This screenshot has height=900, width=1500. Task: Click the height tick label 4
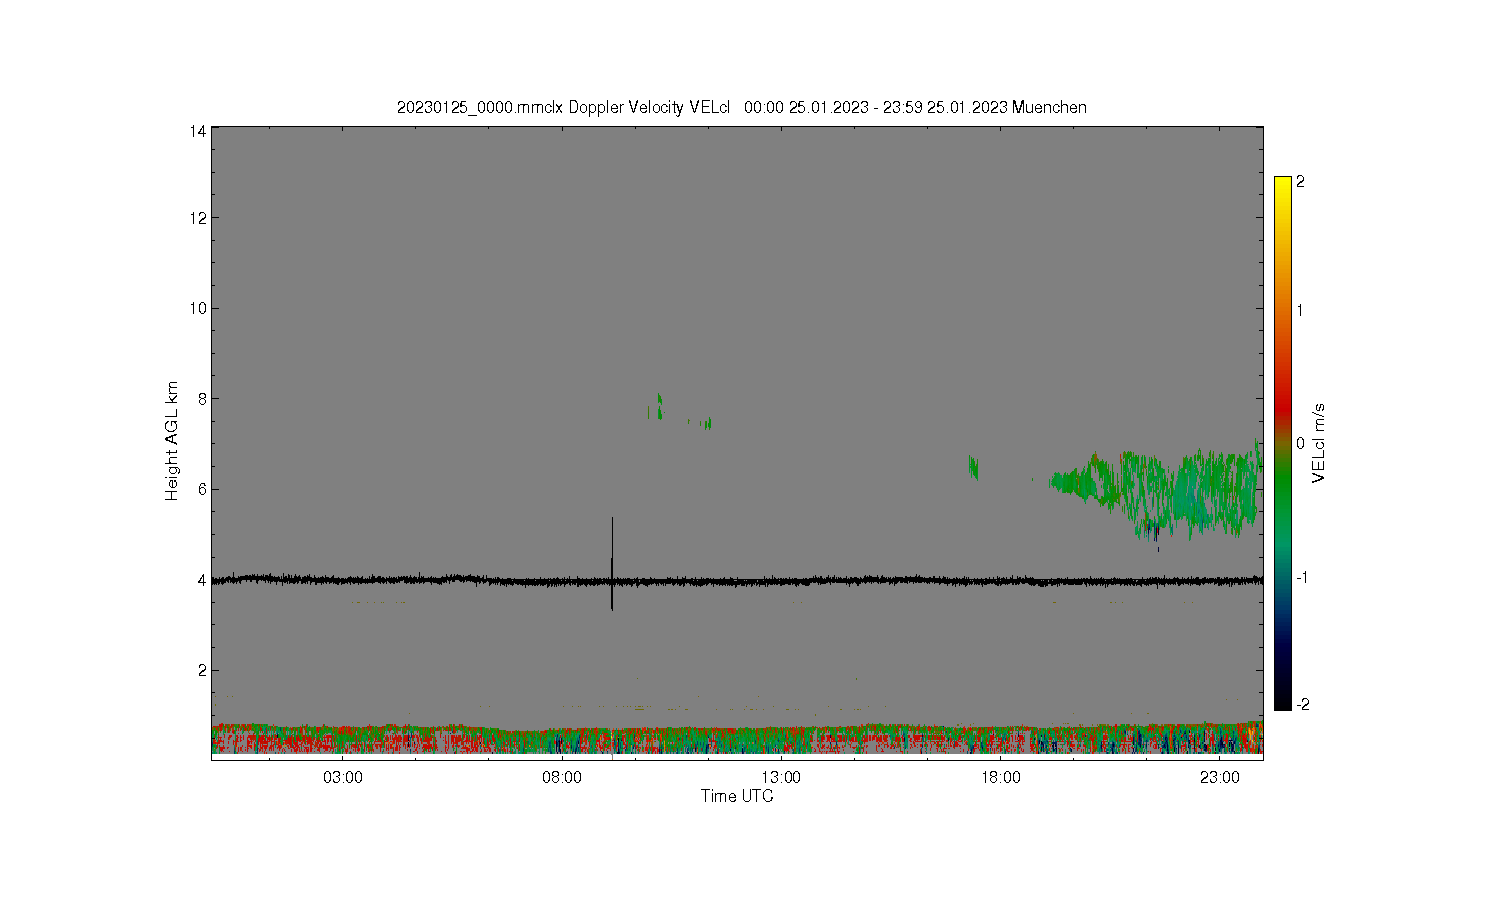(202, 580)
